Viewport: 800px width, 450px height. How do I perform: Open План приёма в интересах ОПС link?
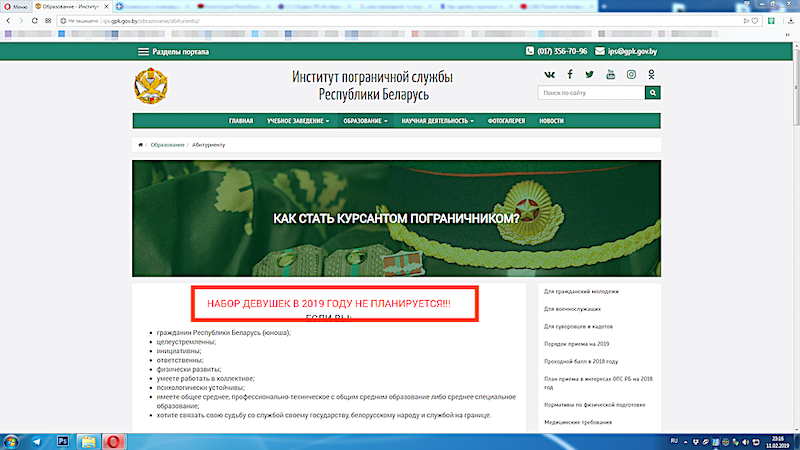pyautogui.click(x=598, y=383)
